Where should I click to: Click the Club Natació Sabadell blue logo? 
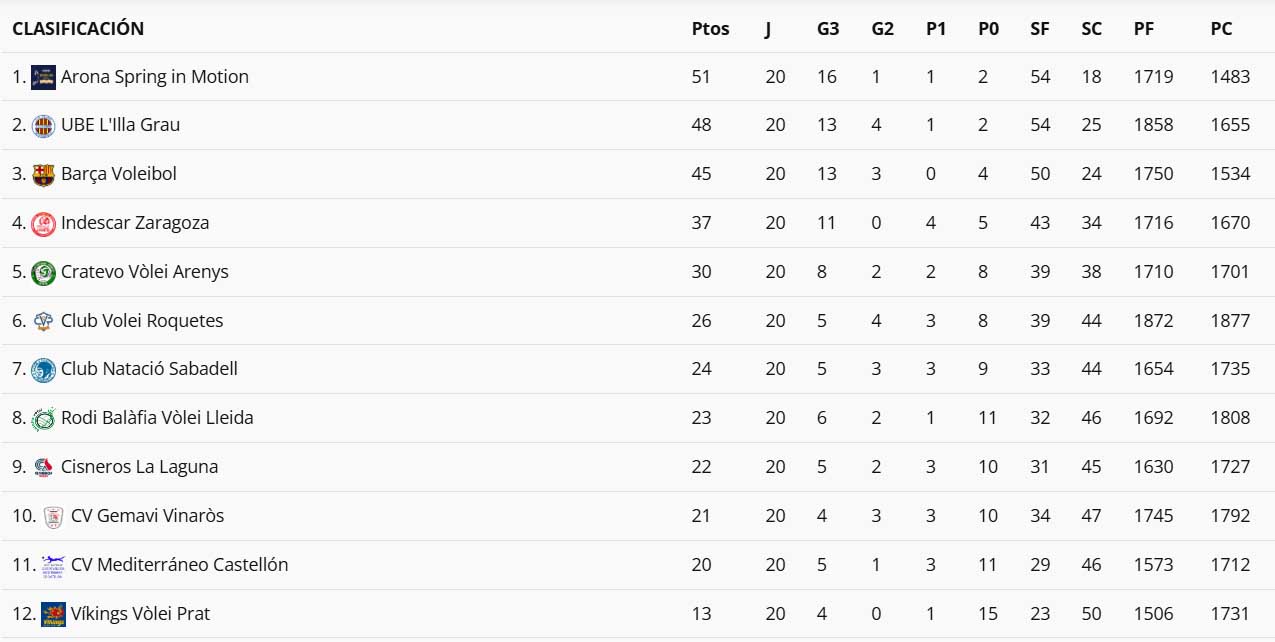[43, 370]
